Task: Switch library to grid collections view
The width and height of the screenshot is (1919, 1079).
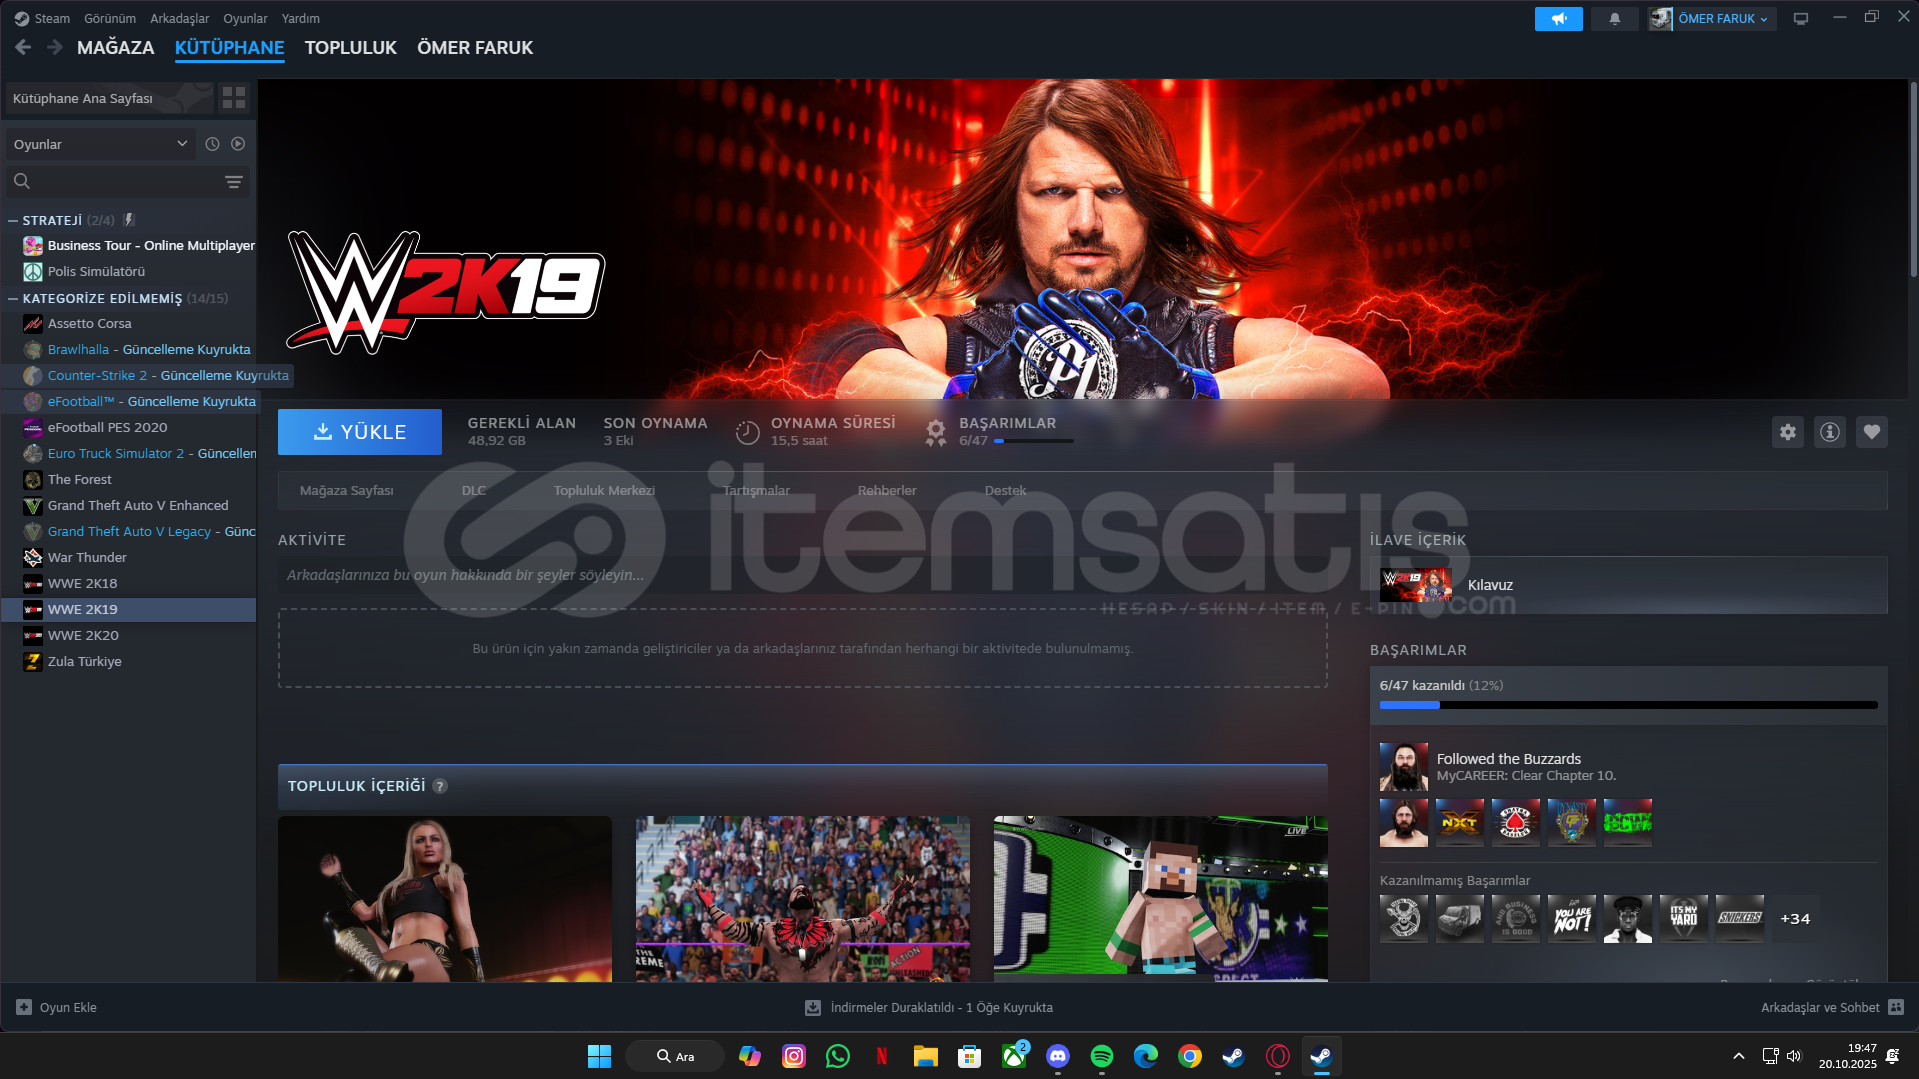Action: [x=234, y=98]
